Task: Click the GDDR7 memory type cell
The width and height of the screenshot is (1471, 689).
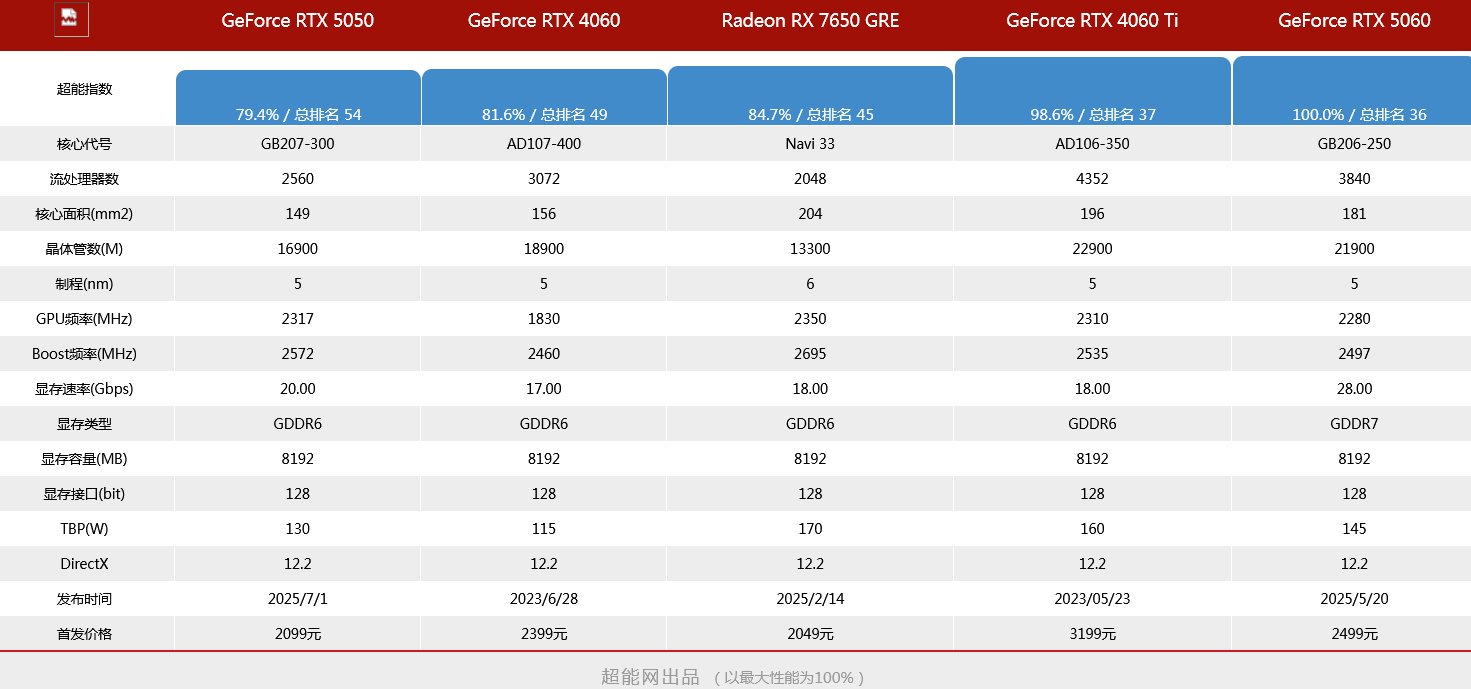Action: [1353, 423]
